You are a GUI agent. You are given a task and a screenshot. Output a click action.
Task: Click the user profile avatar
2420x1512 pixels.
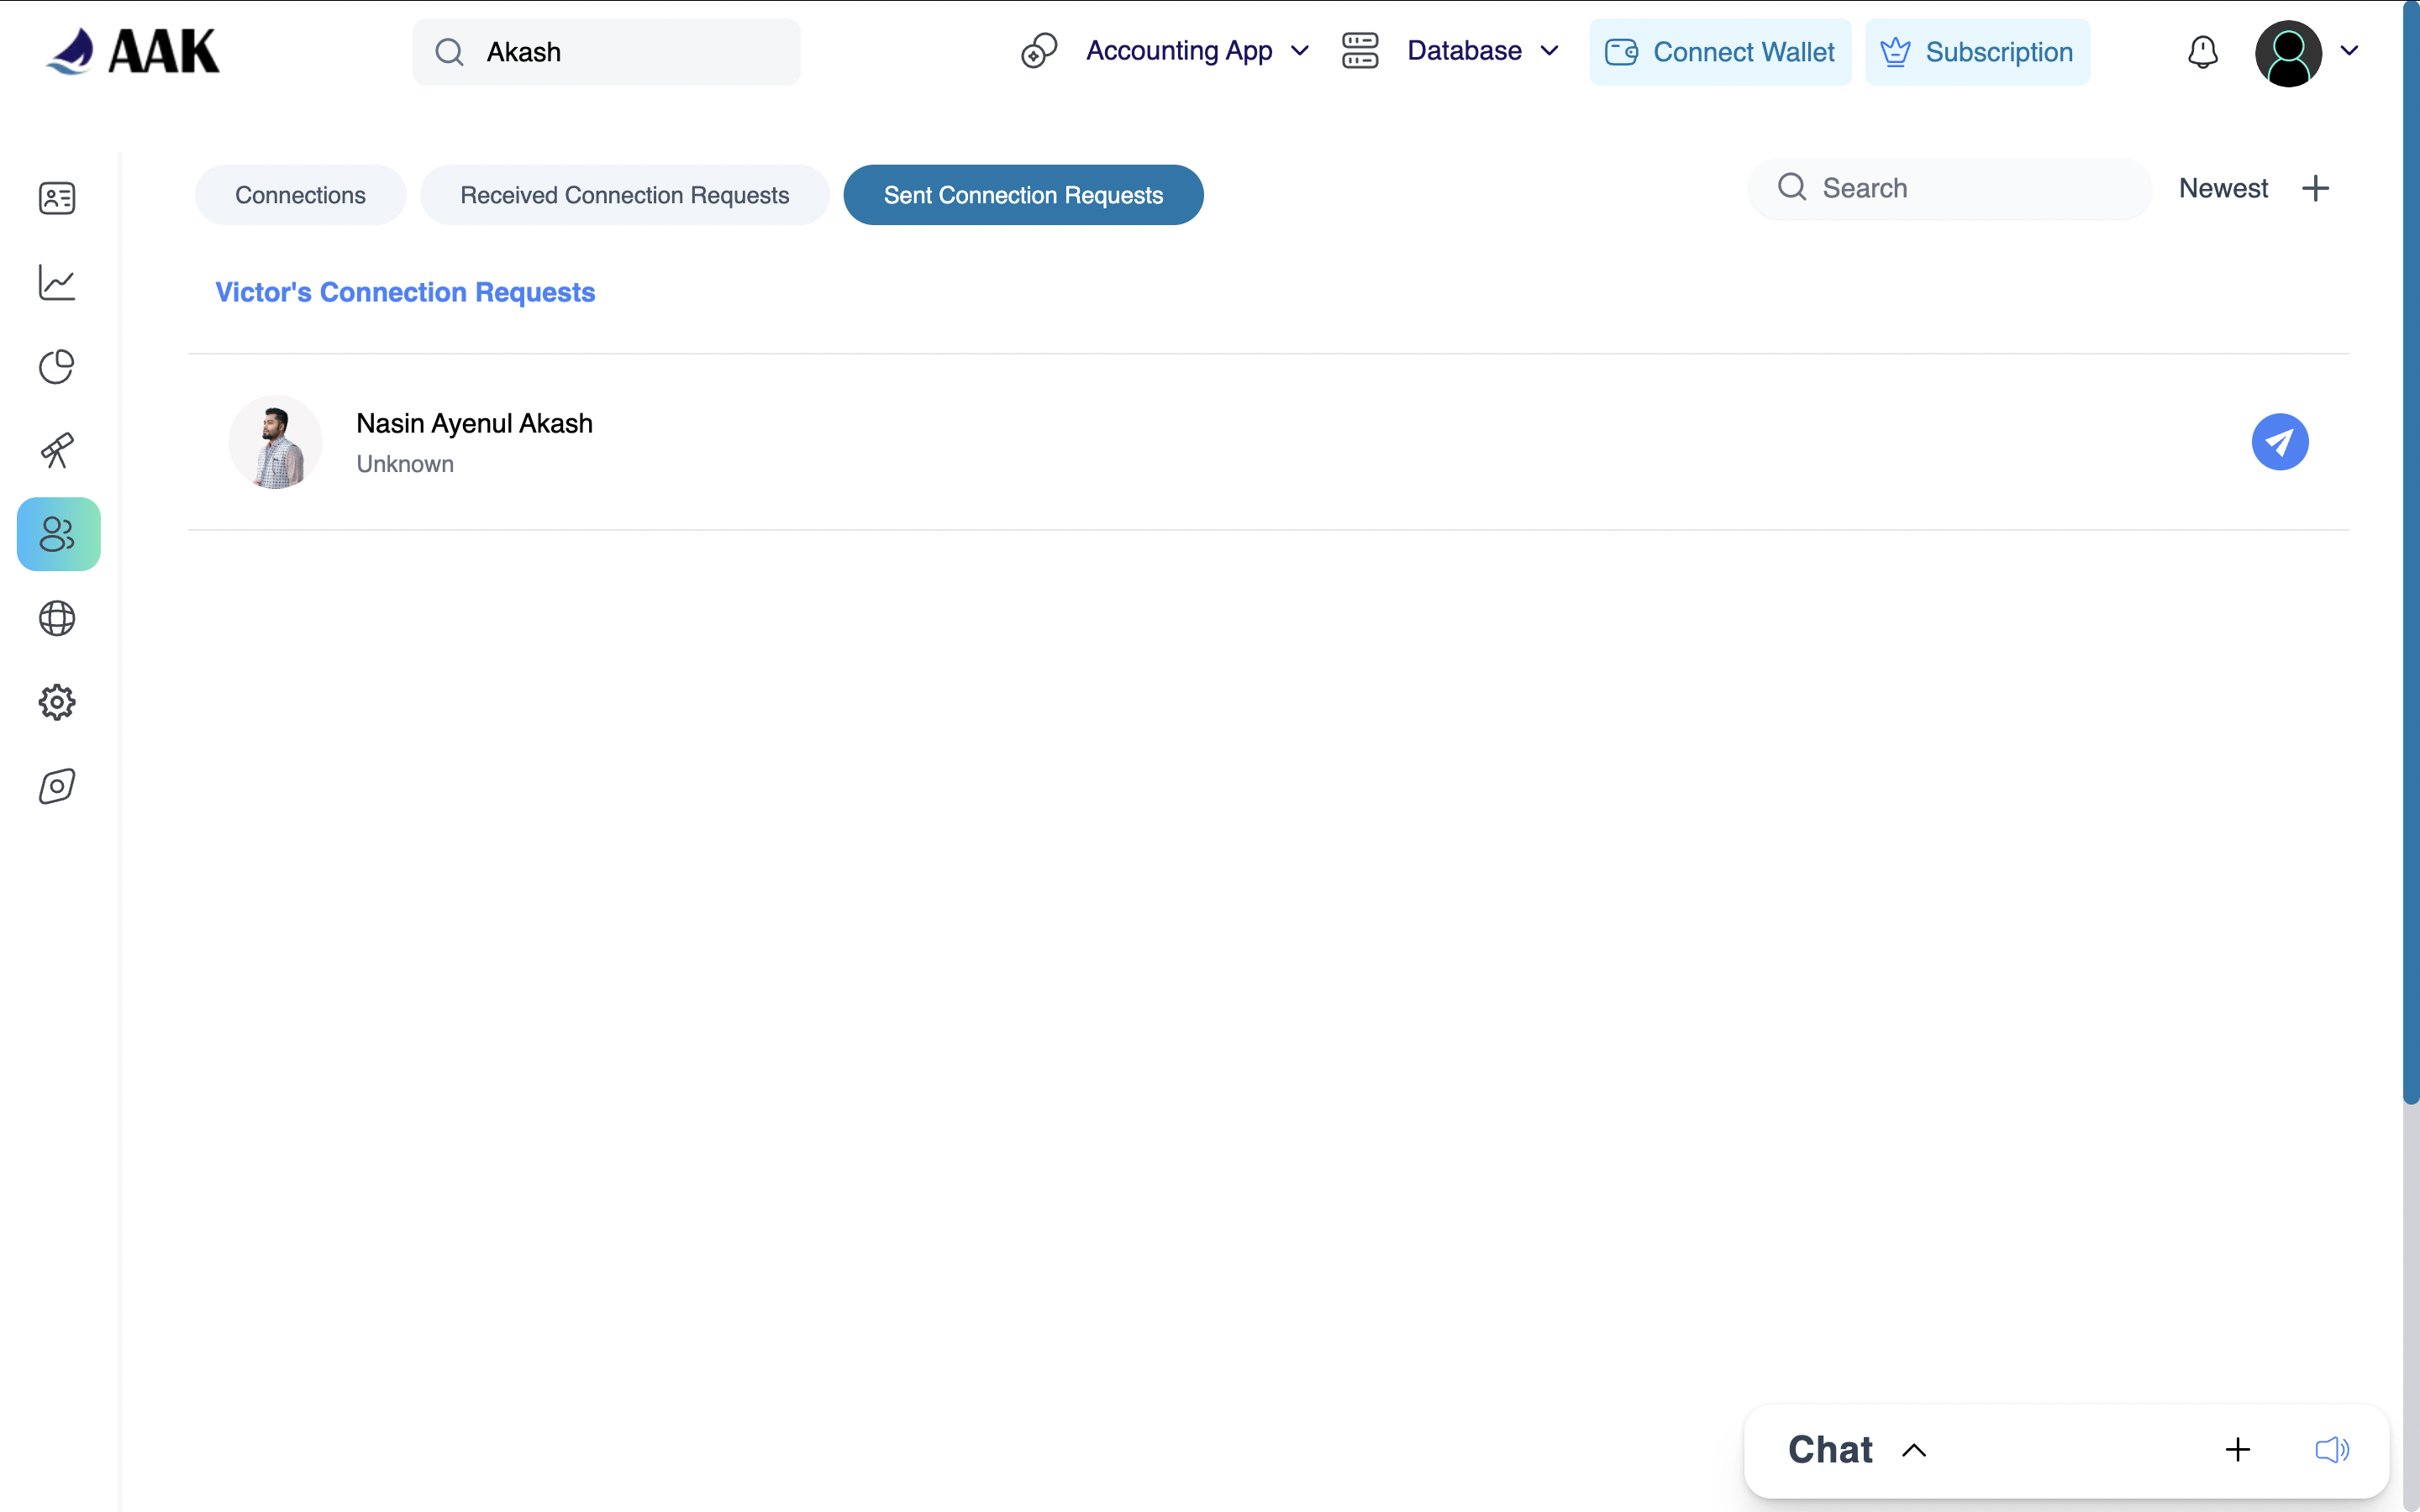coord(2288,53)
